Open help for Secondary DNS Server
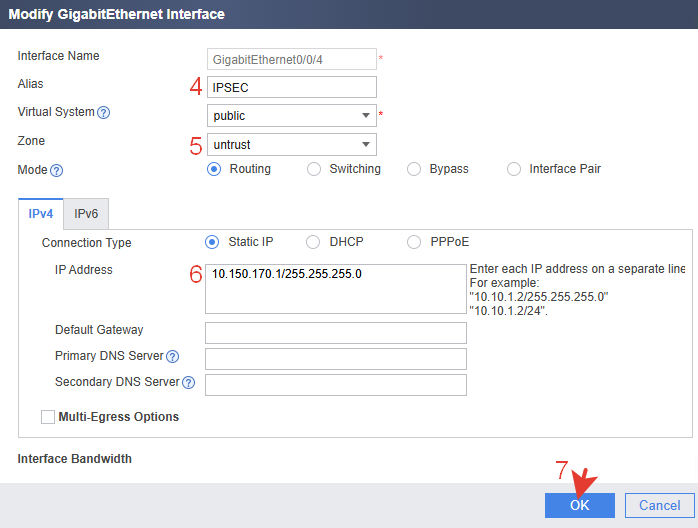The image size is (698, 528). coord(187,382)
